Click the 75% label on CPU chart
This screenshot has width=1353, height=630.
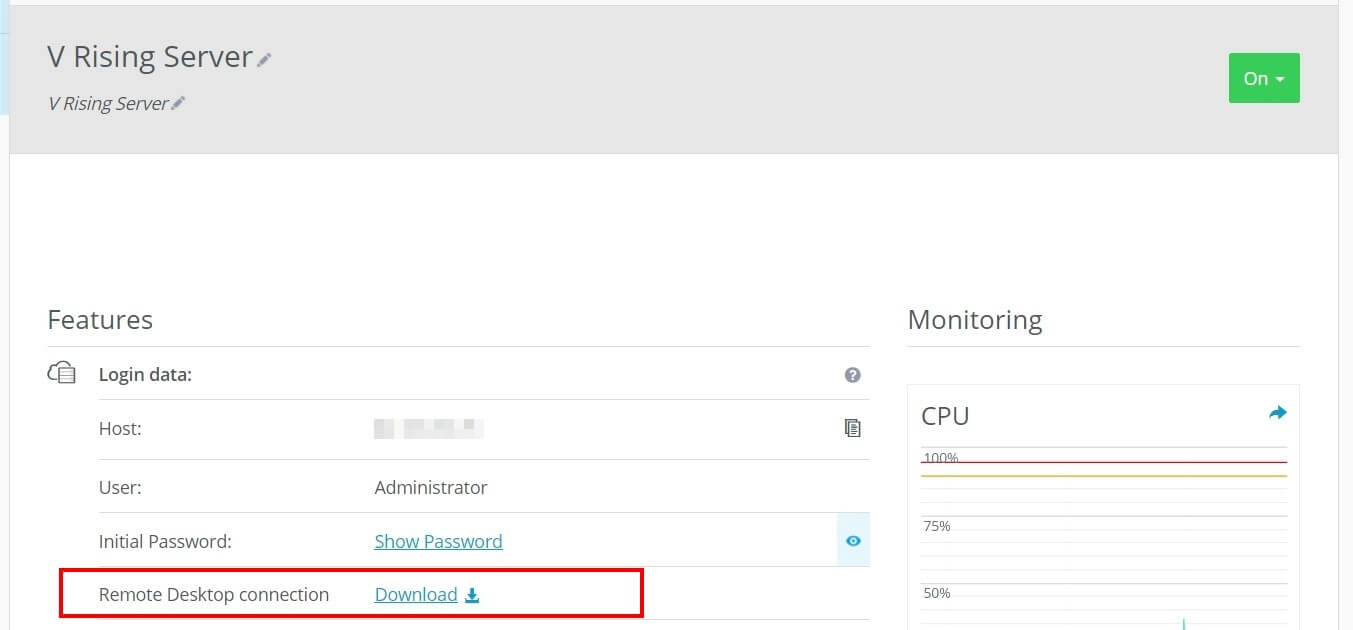pyautogui.click(x=937, y=526)
